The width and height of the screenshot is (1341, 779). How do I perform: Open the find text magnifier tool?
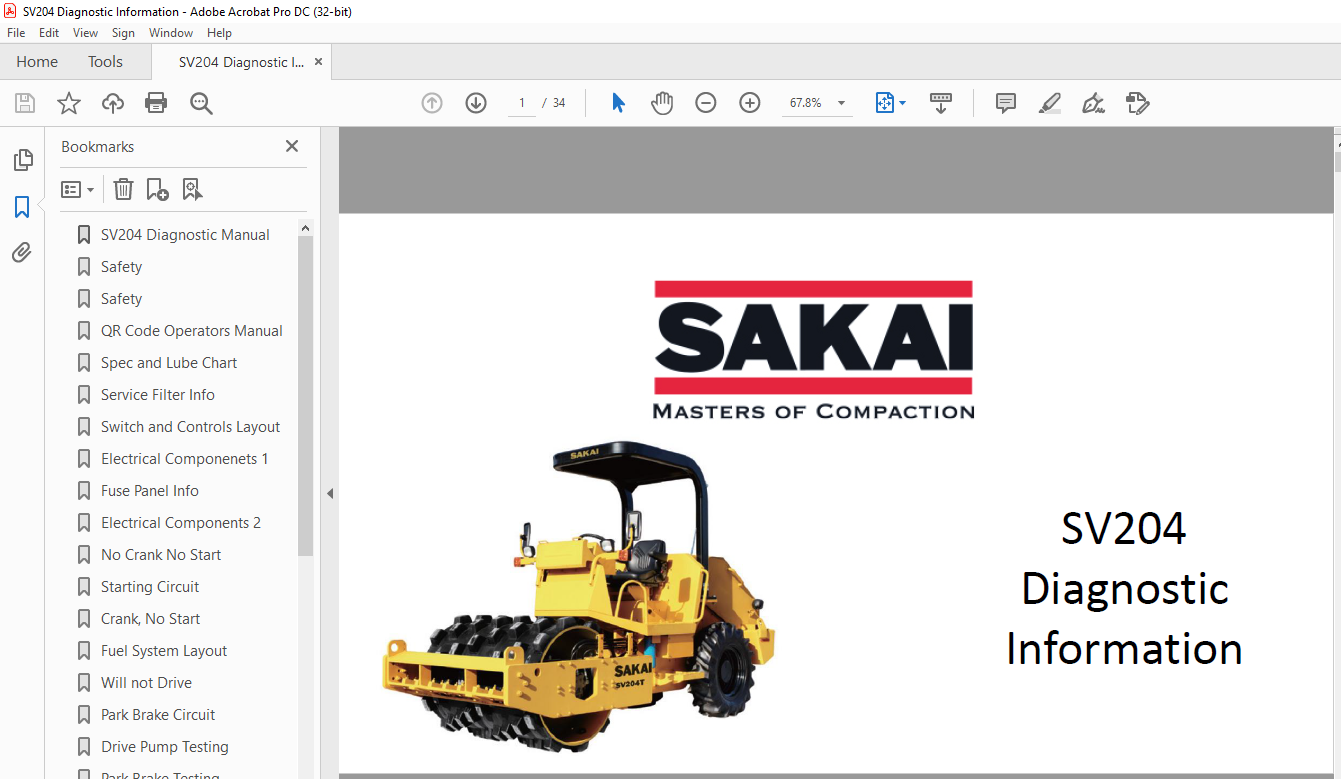pos(201,103)
